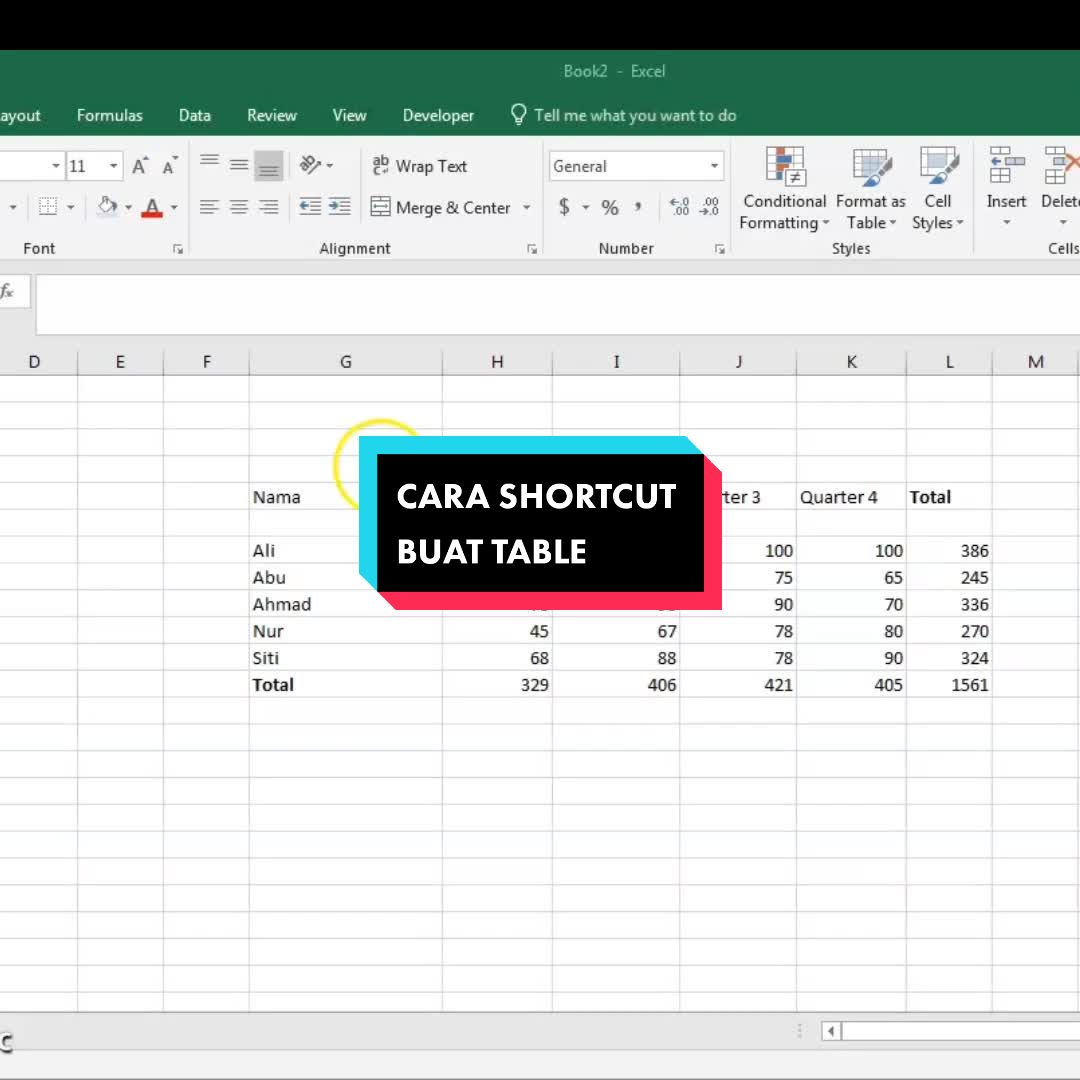Screen dimensions: 1080x1080
Task: Apply Comma Style
Action: click(x=638, y=207)
